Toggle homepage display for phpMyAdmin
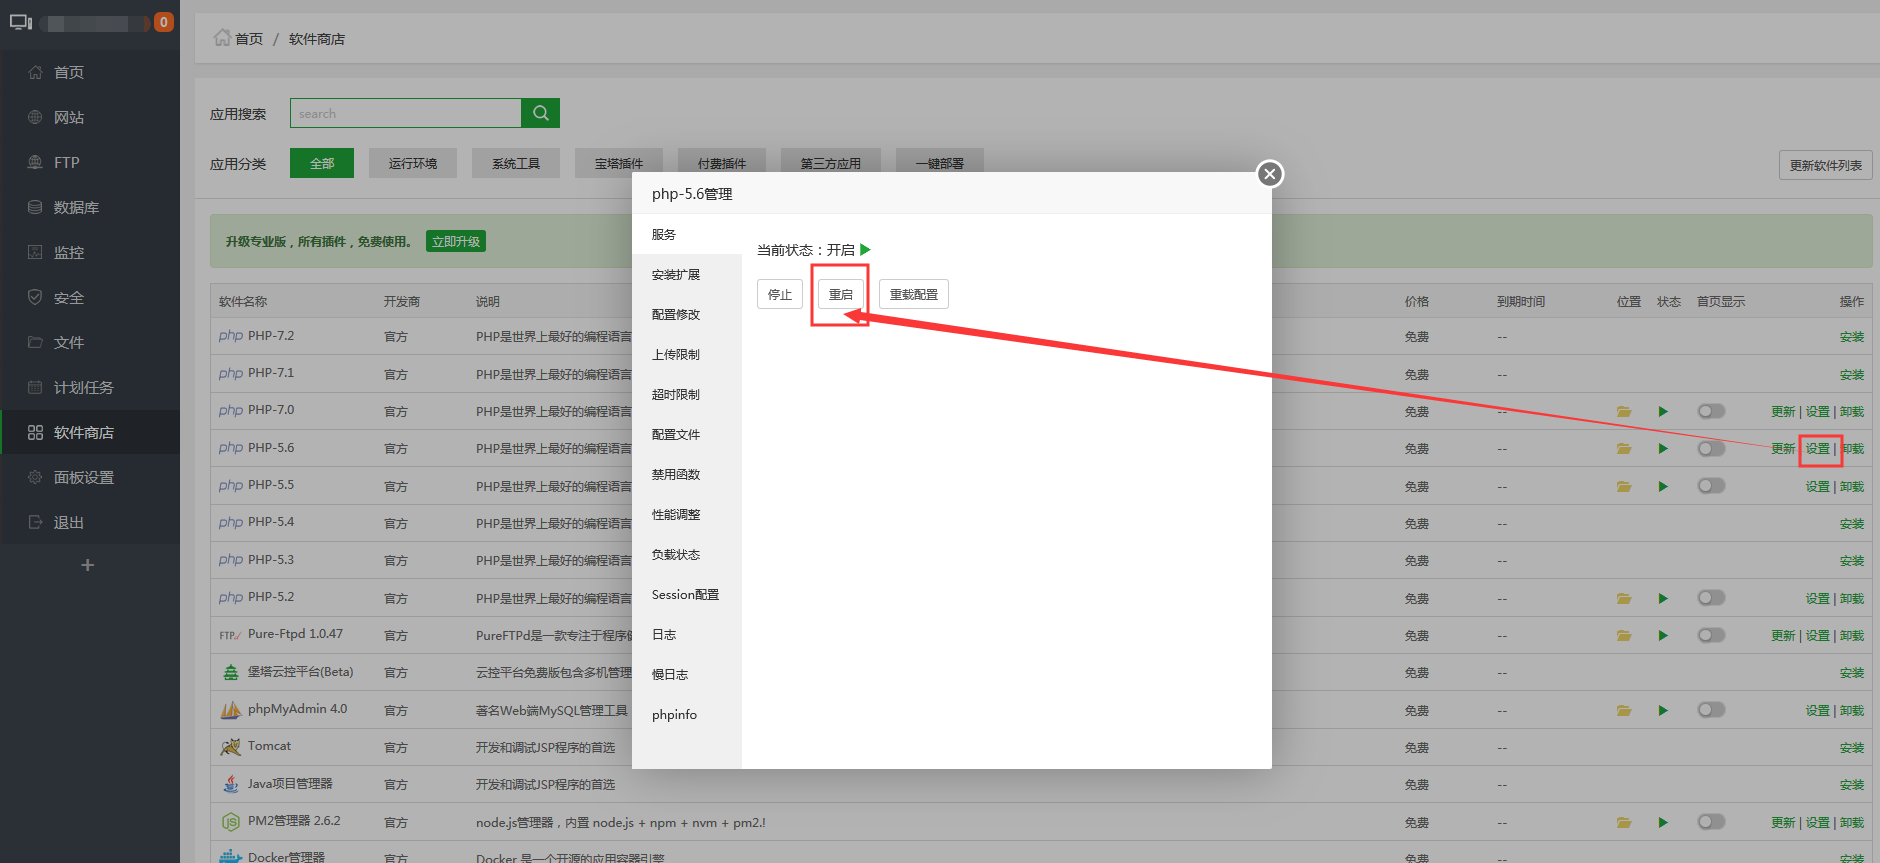 point(1711,710)
